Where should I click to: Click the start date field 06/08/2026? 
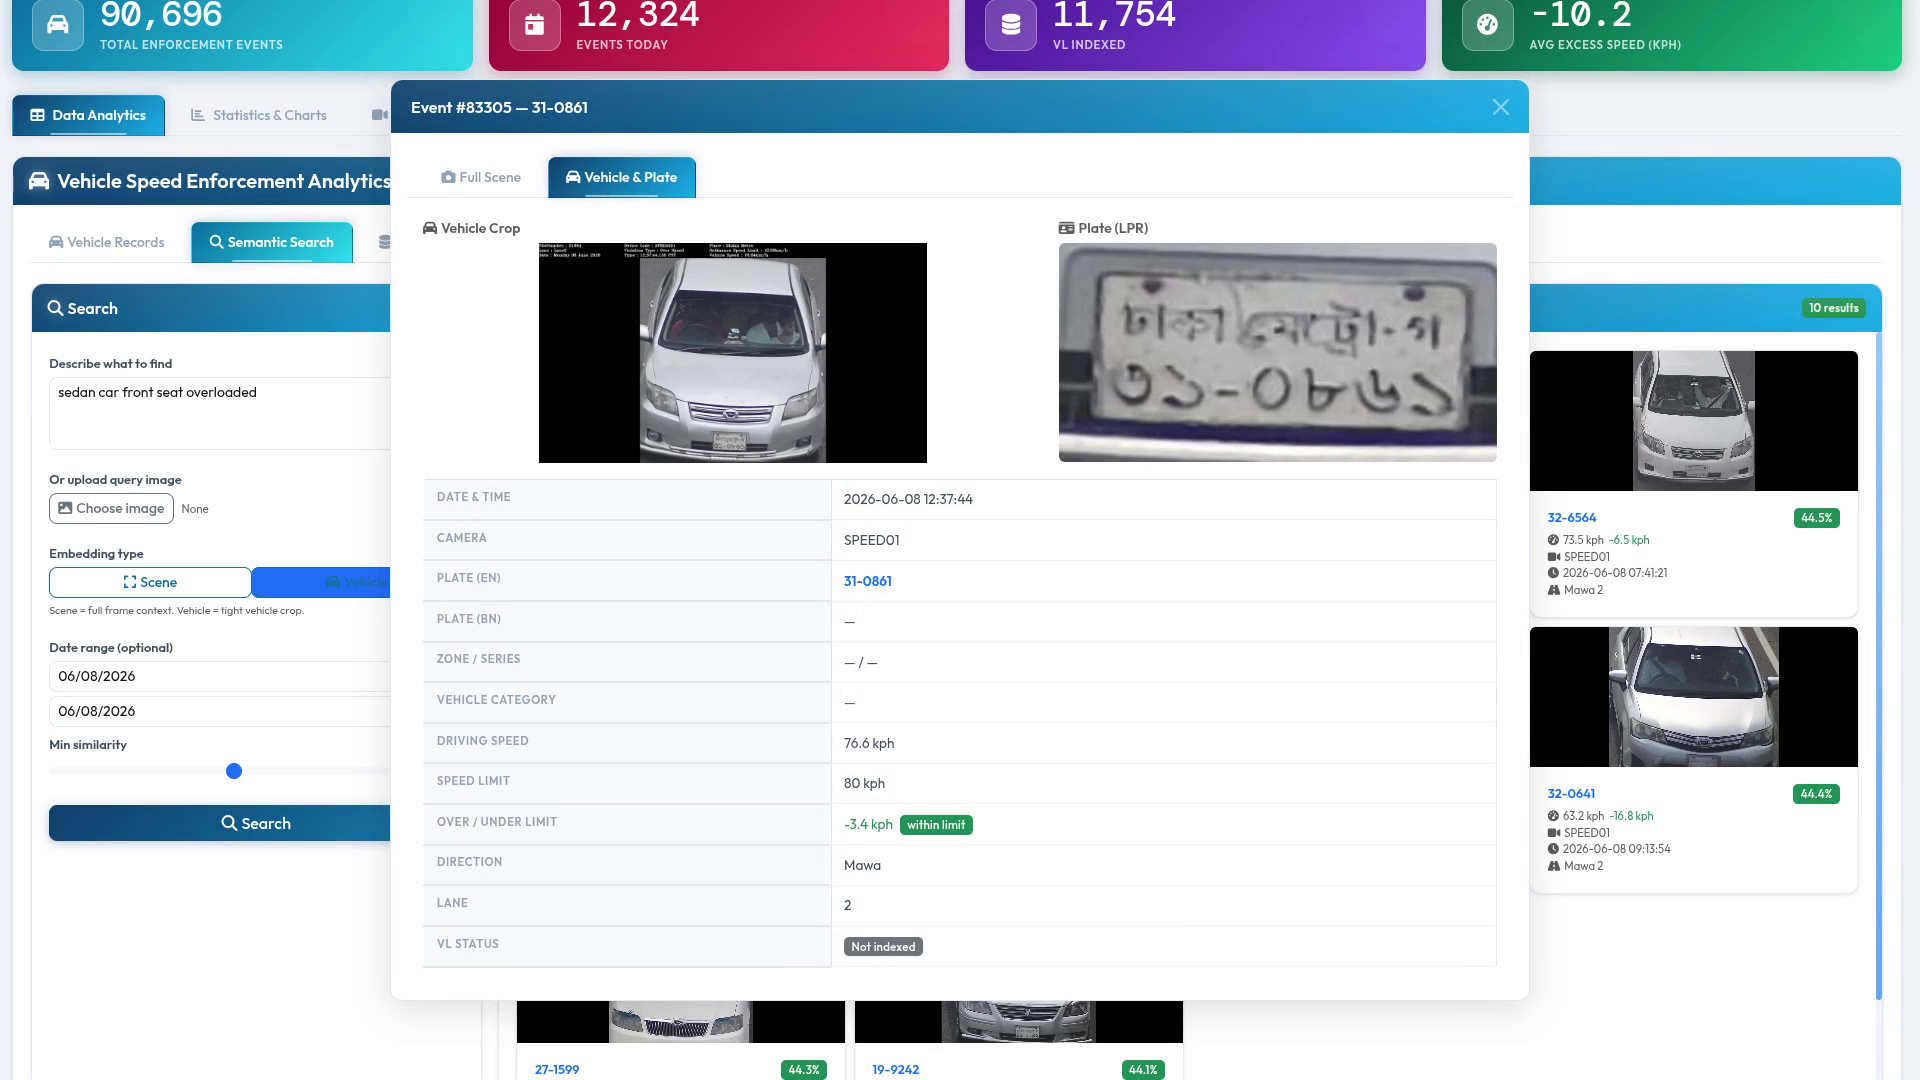pos(220,676)
